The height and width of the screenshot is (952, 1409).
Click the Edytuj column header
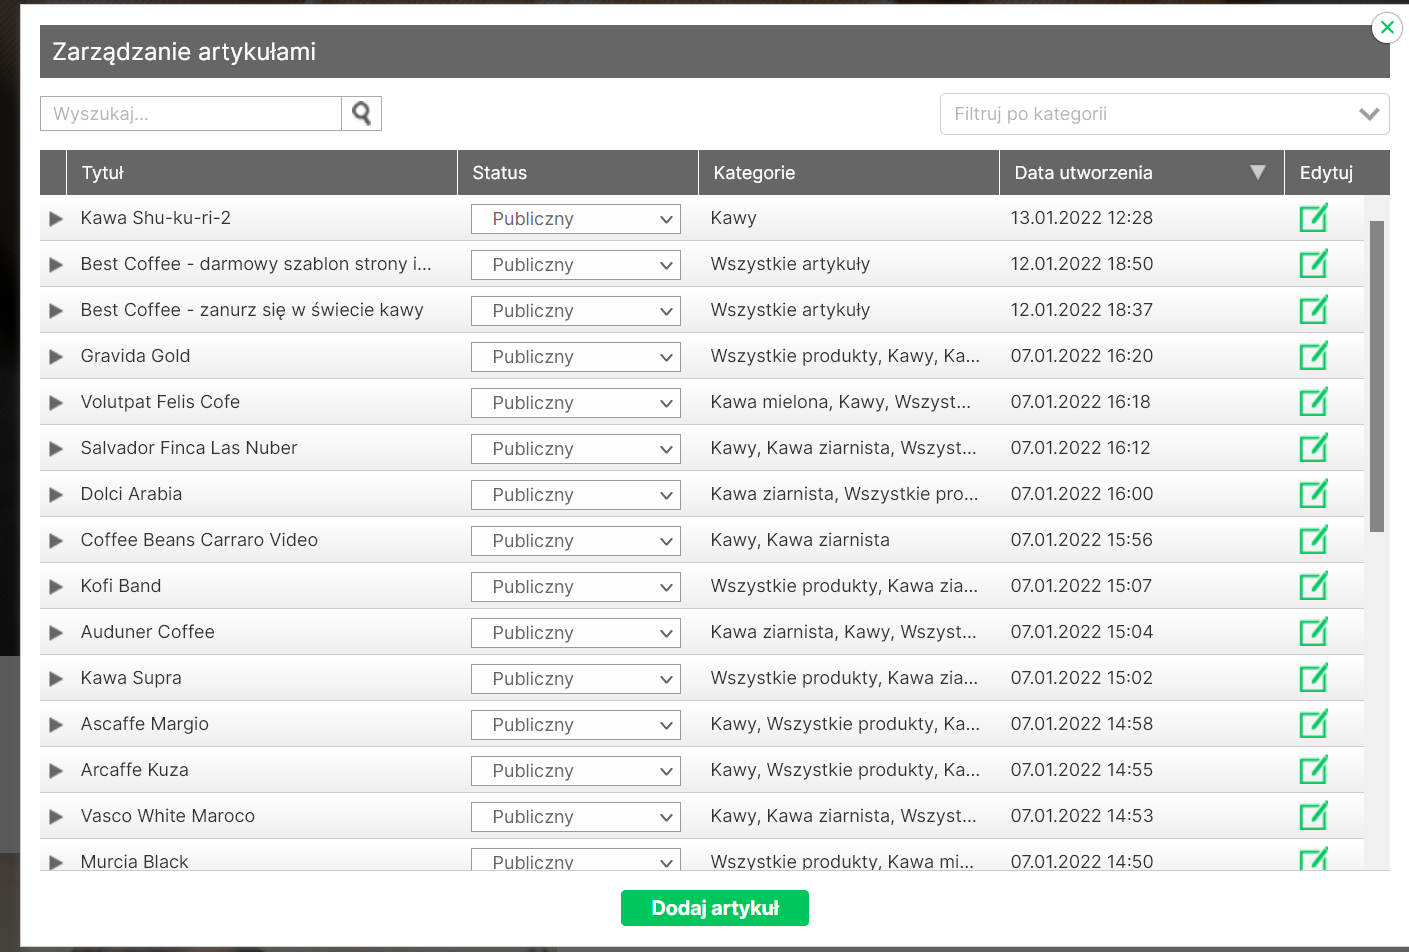click(x=1337, y=172)
